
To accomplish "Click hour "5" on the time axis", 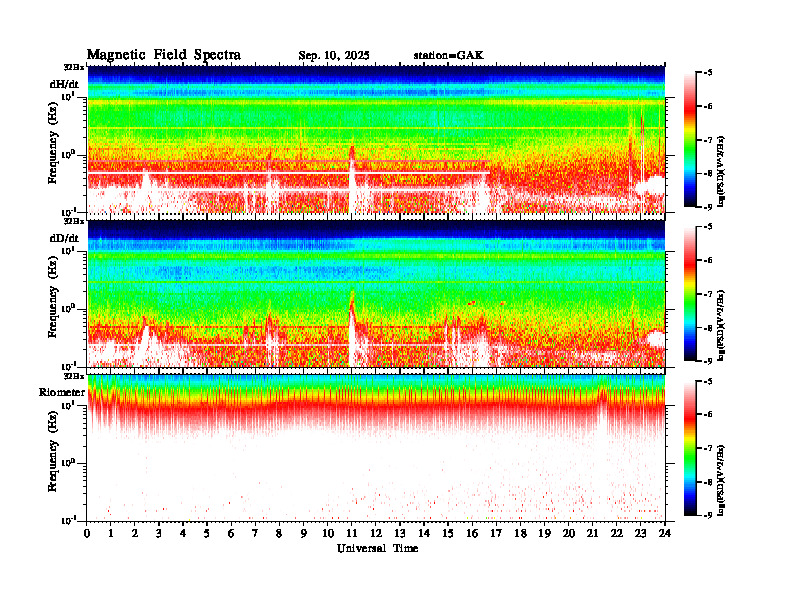I will coord(207,533).
